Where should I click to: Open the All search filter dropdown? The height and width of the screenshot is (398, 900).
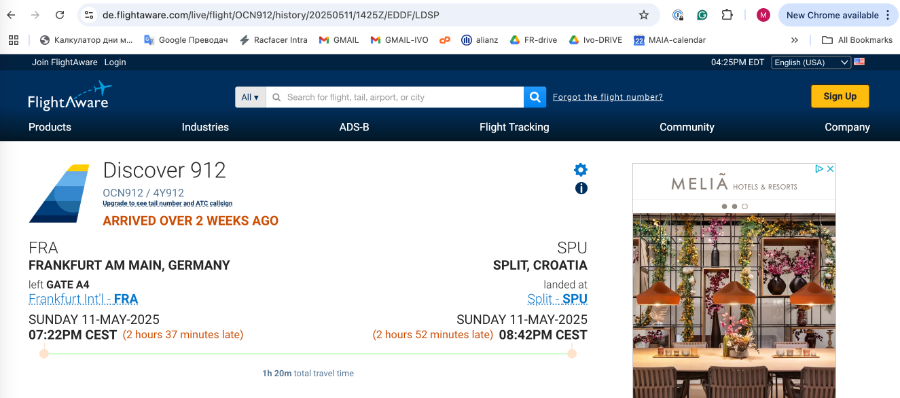250,97
